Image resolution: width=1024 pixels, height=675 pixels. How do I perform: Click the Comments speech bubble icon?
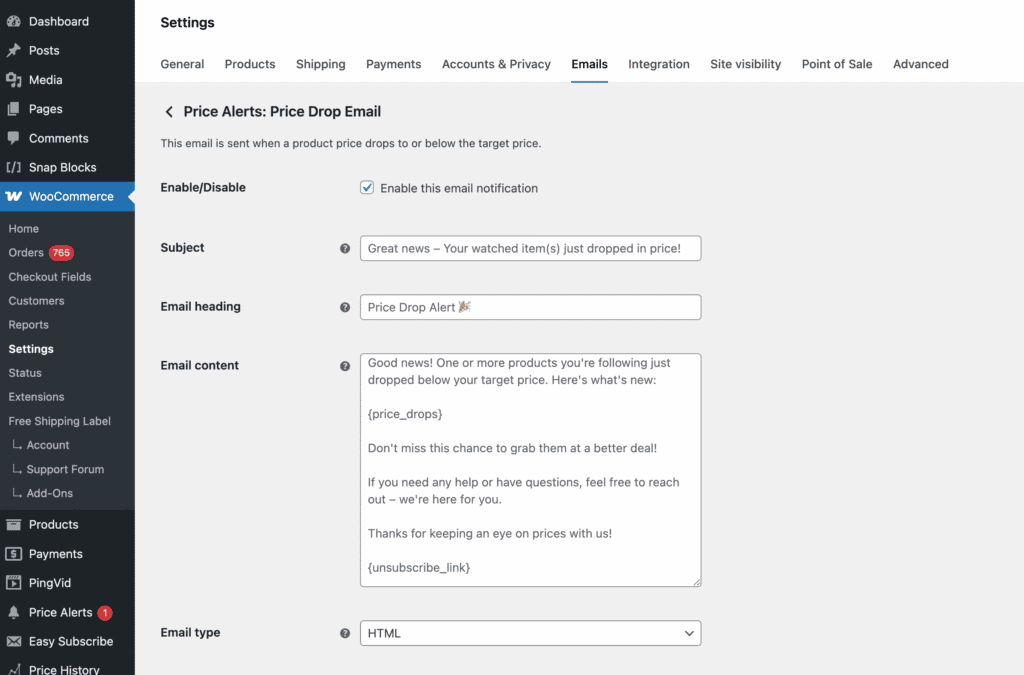click(14, 138)
